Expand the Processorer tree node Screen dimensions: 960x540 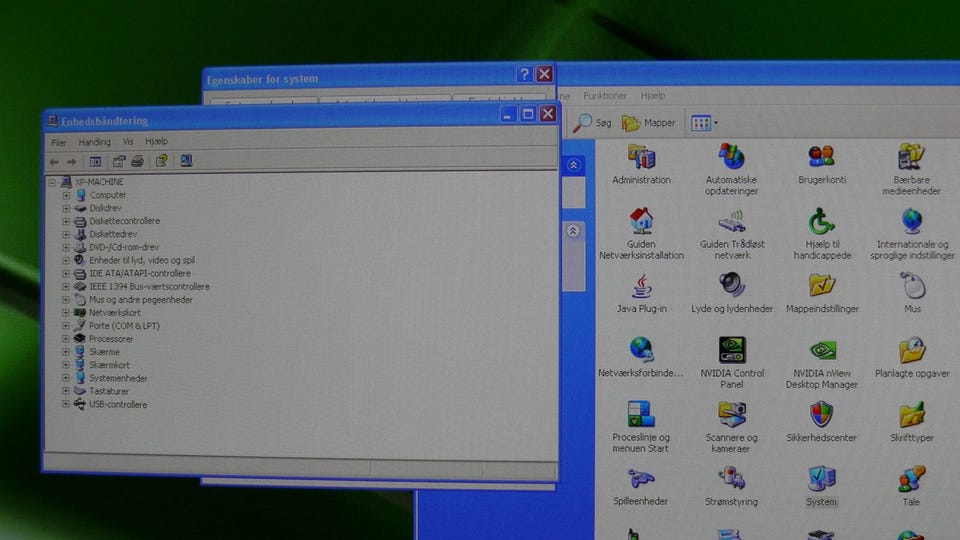[66, 339]
